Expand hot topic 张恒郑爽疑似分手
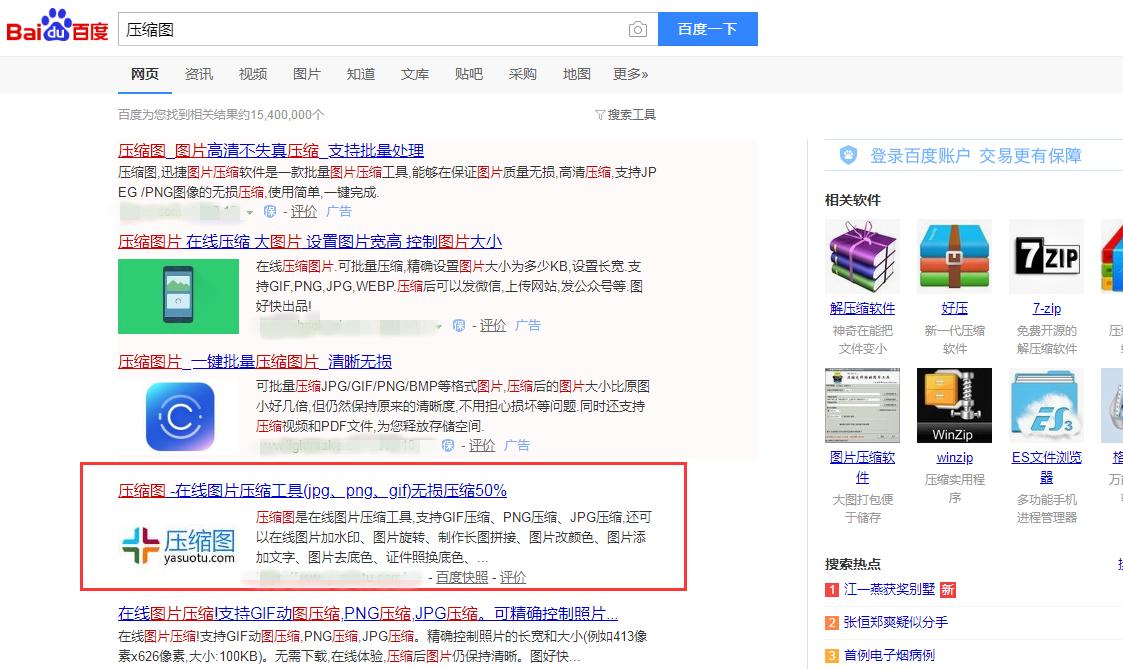Image resolution: width=1123 pixels, height=669 pixels. click(x=897, y=622)
